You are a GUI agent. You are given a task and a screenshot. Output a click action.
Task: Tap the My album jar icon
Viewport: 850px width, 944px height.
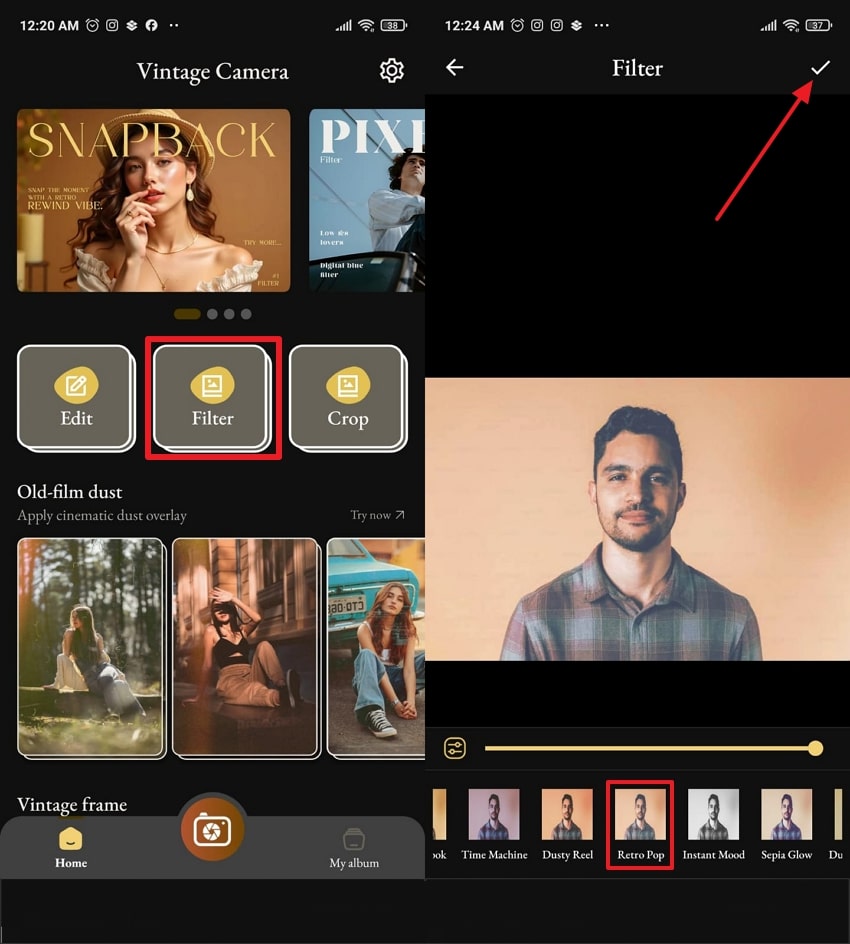353,839
